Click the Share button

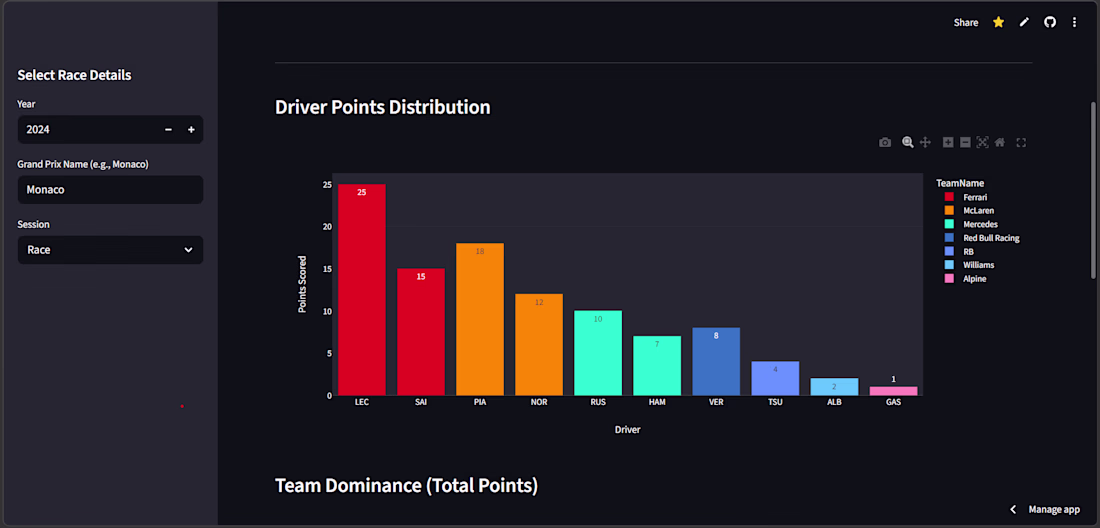(x=965, y=22)
